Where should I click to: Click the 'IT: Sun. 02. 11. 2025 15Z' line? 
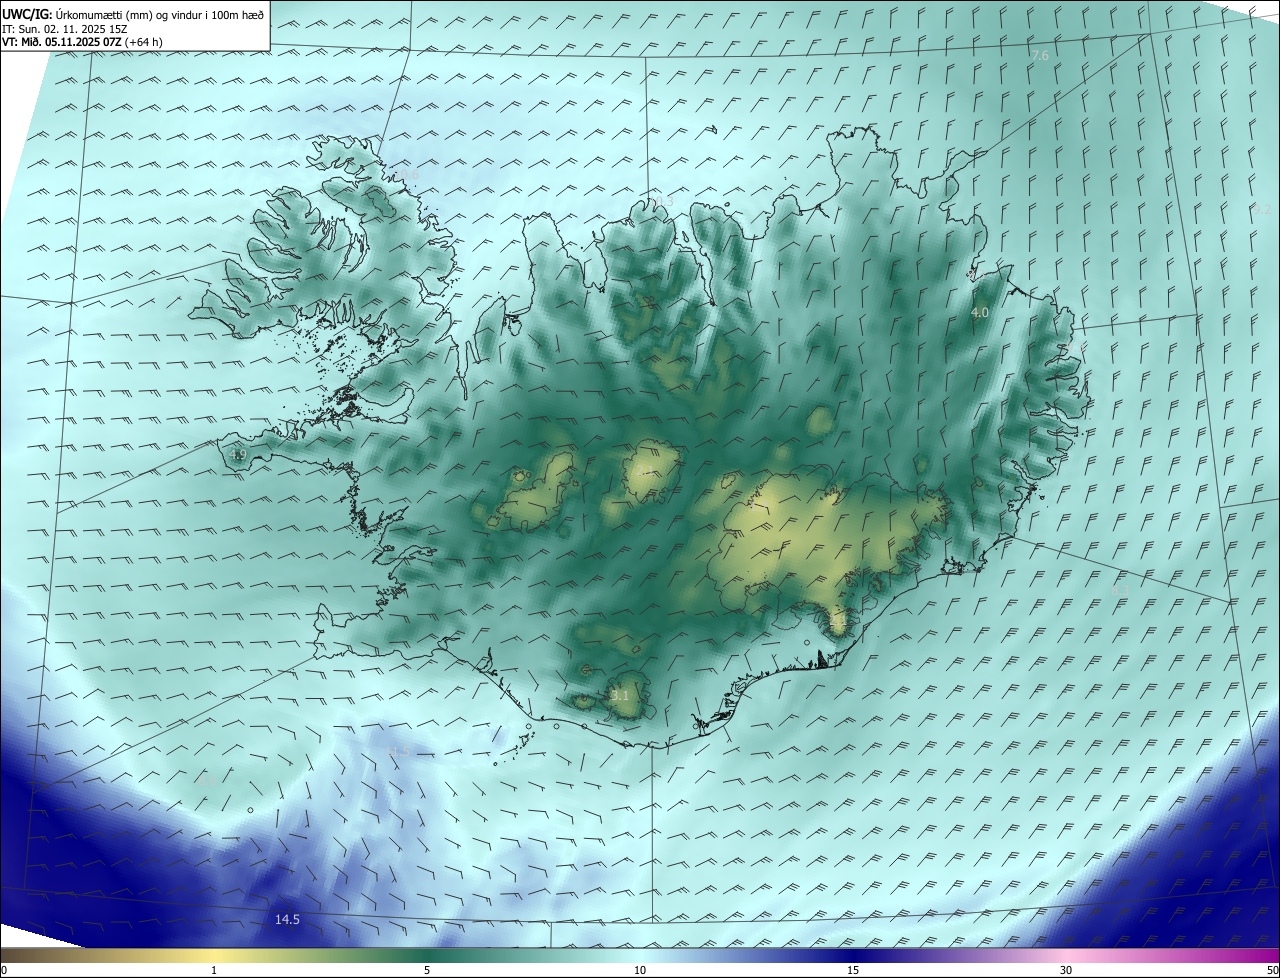click(x=65, y=29)
